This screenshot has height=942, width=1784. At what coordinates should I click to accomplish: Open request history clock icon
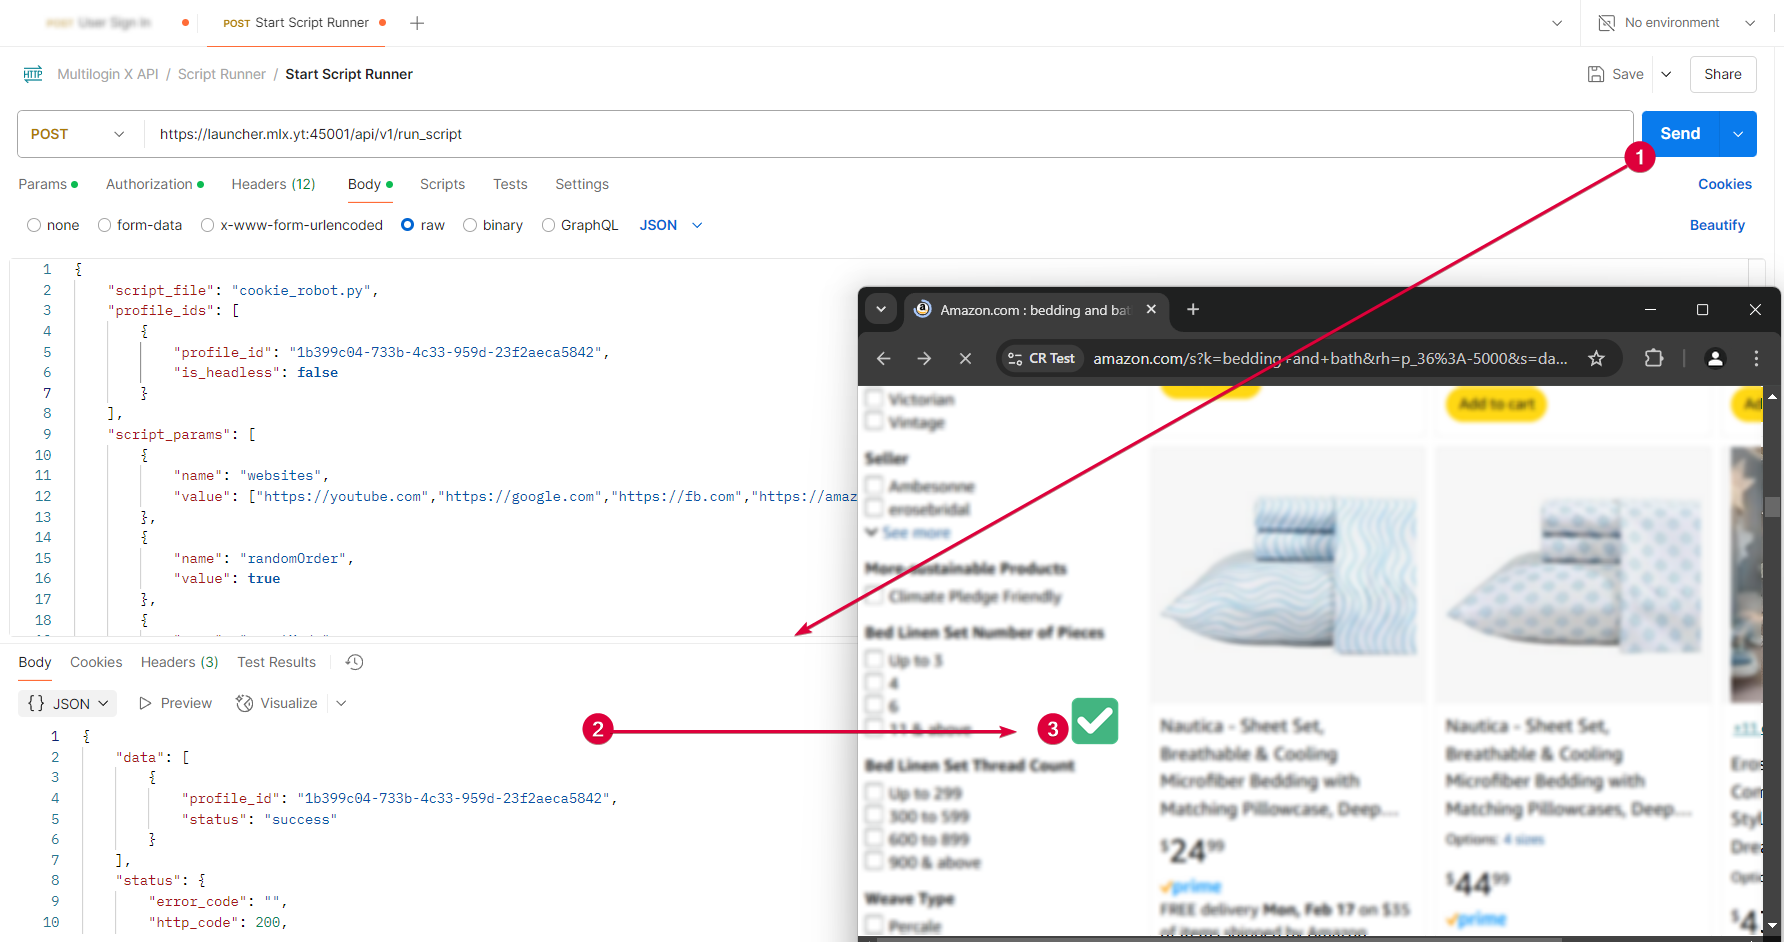click(353, 661)
